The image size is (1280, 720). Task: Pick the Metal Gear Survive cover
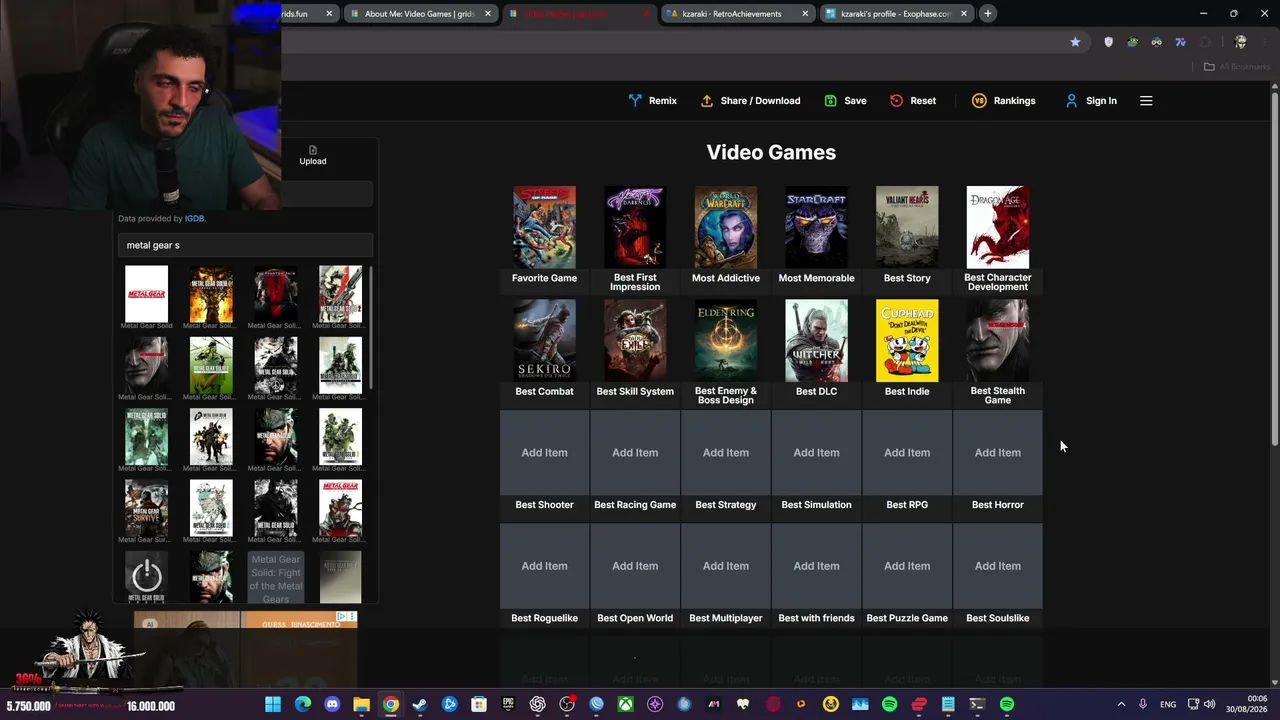146,508
